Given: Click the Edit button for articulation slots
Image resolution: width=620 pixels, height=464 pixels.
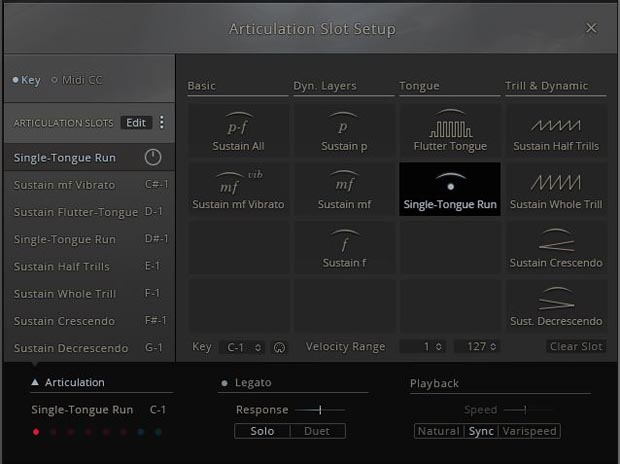Looking at the screenshot, I should [136, 123].
